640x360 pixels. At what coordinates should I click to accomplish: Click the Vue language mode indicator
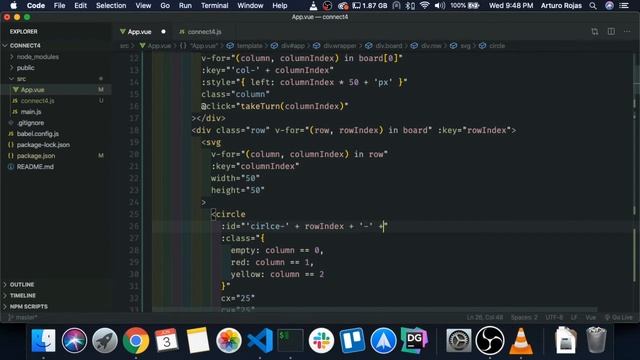tap(591, 317)
